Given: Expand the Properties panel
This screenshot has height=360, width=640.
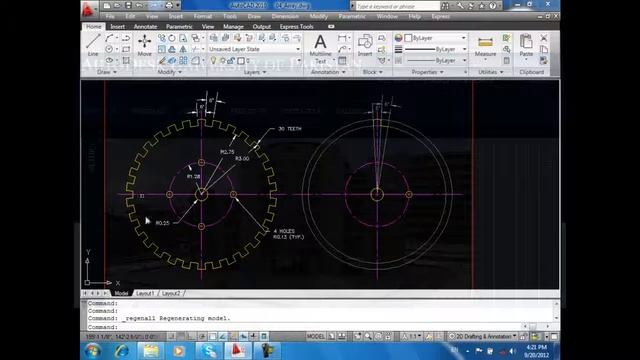Looking at the screenshot, I should tap(427, 72).
